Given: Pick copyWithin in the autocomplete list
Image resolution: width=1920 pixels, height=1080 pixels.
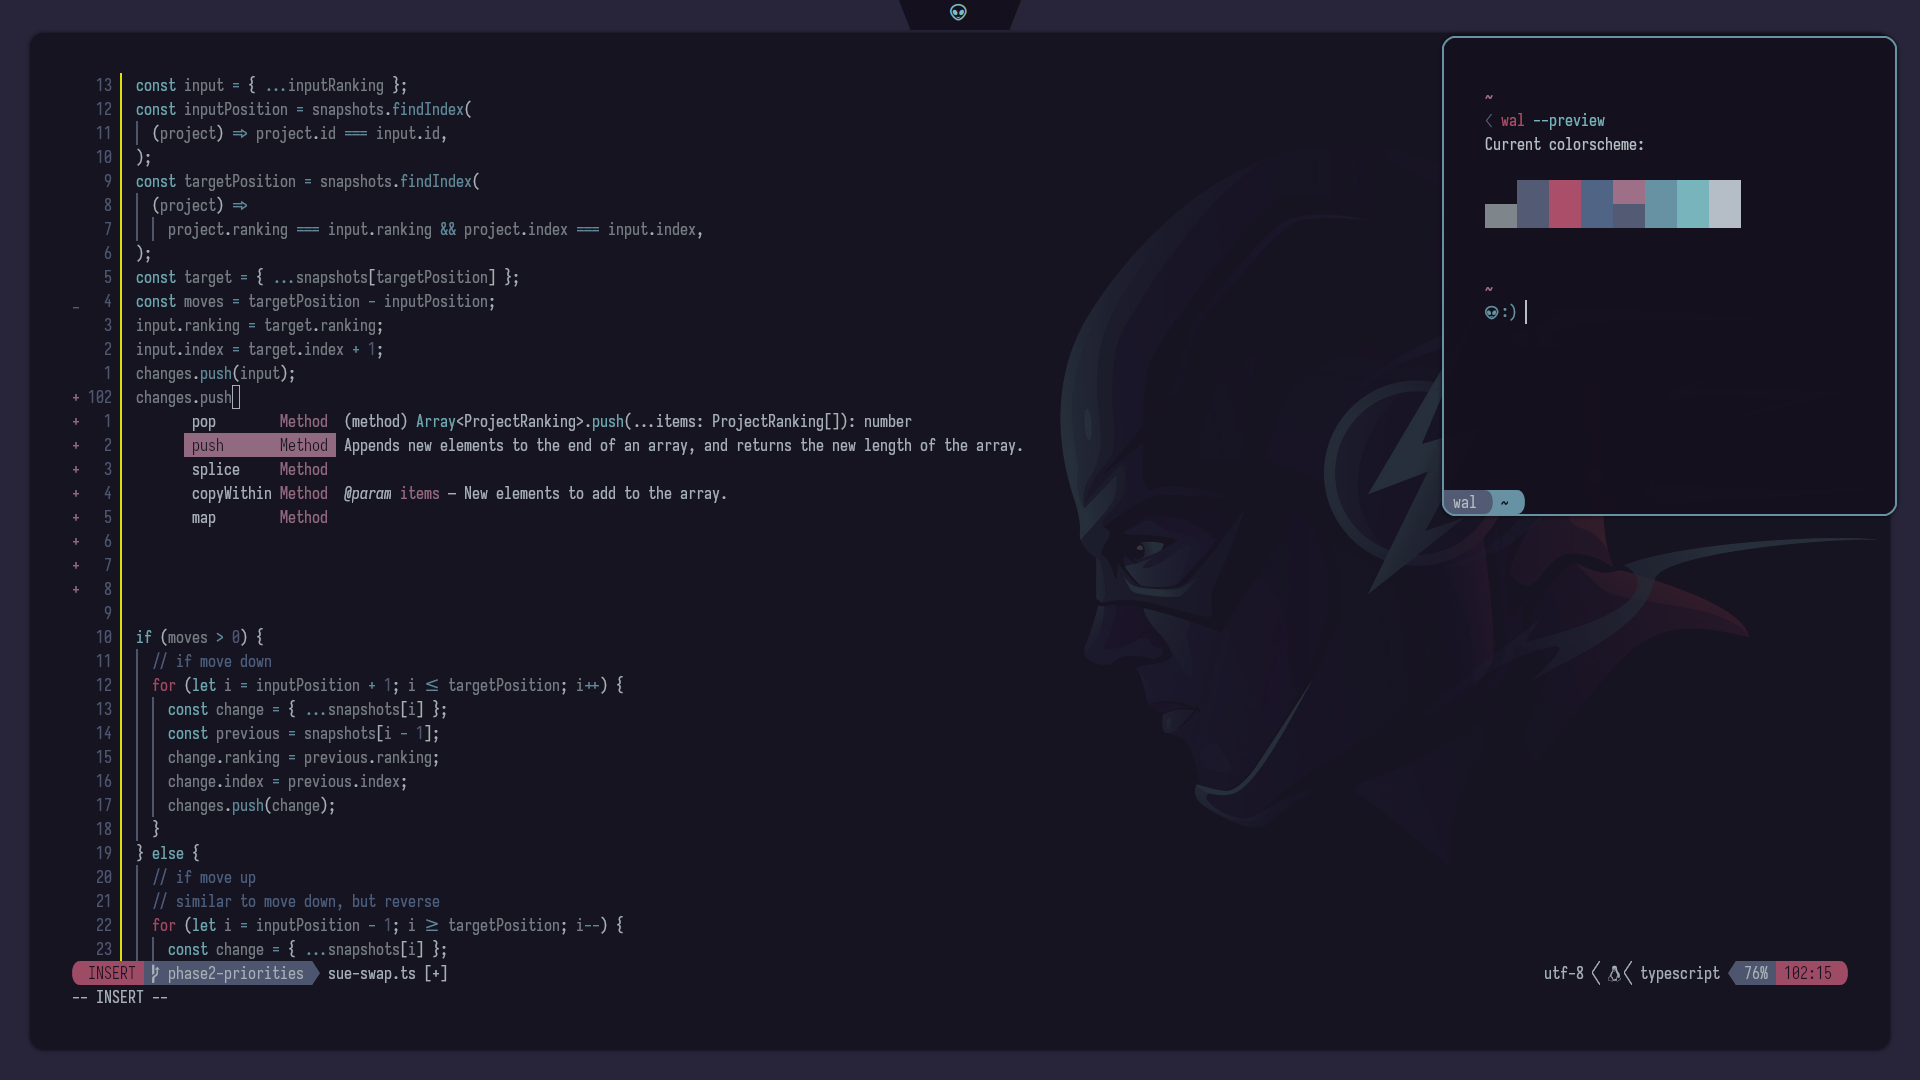Looking at the screenshot, I should (231, 494).
